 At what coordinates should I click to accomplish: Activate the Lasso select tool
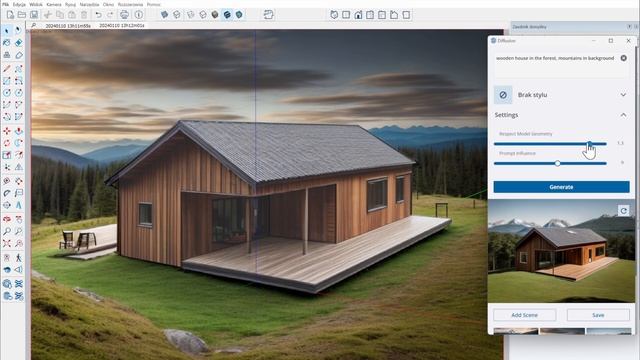18,31
